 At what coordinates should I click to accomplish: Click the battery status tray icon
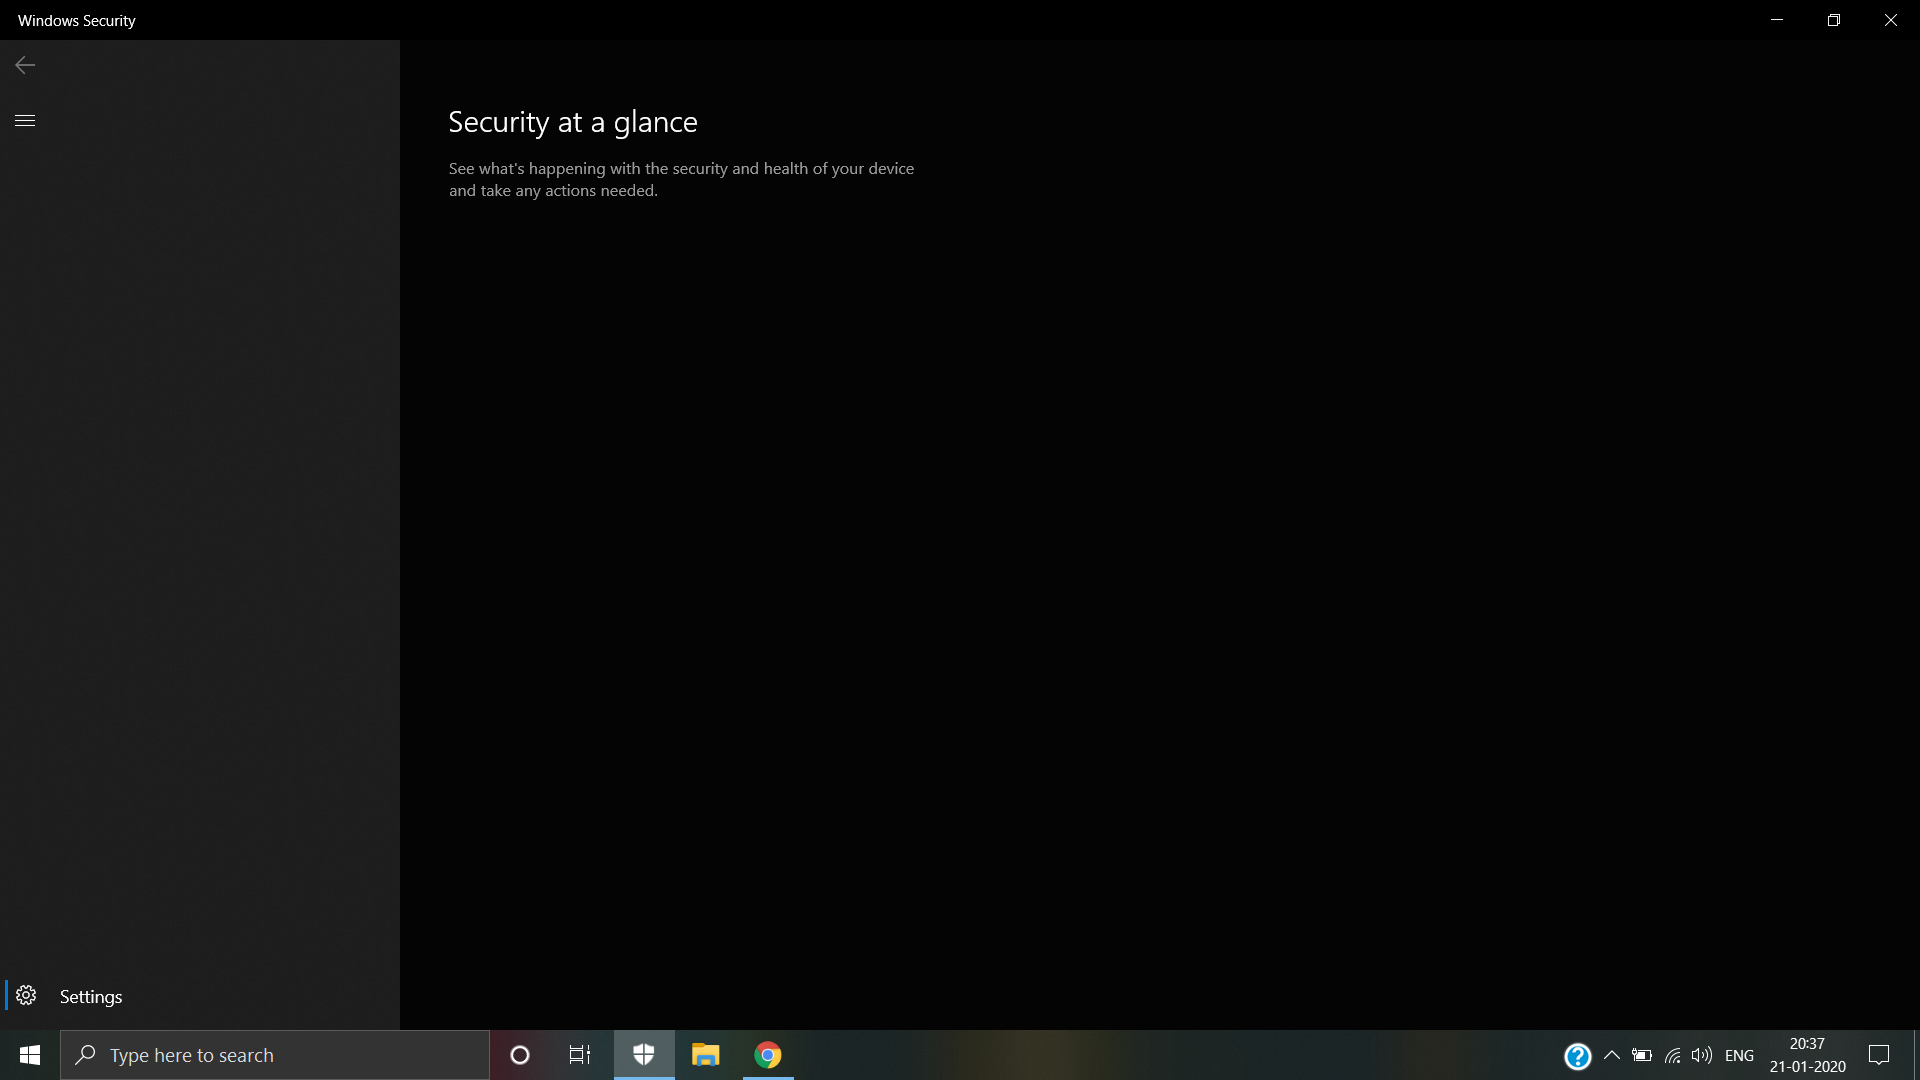pyautogui.click(x=1642, y=1055)
